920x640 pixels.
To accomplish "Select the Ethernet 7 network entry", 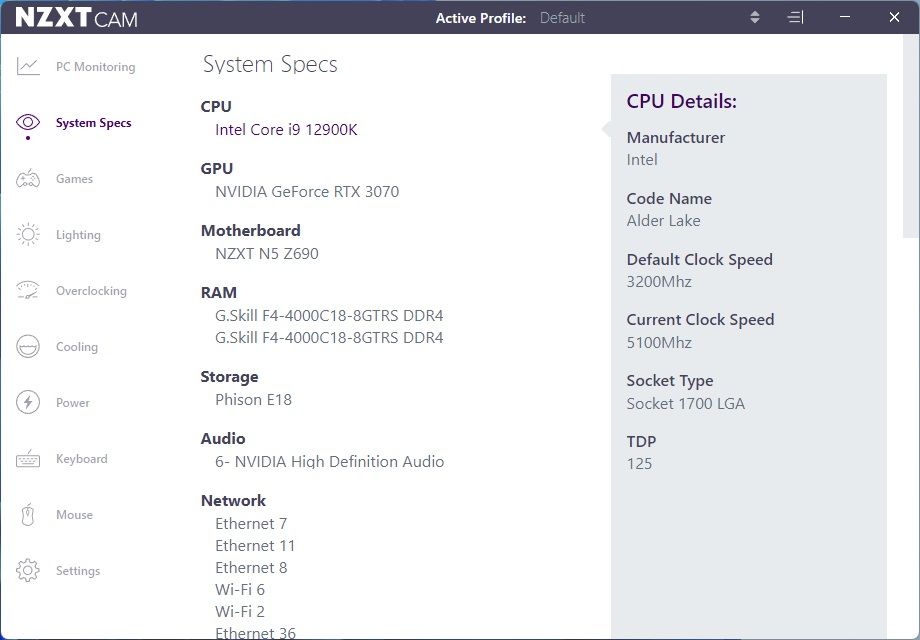I will pos(251,523).
